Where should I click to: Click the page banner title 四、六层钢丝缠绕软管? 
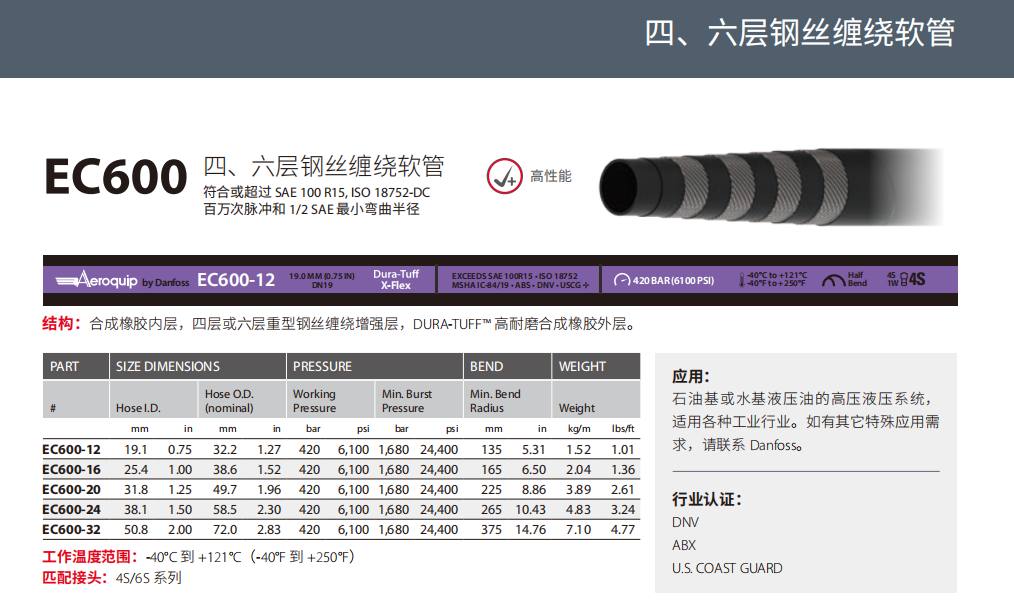pyautogui.click(x=799, y=33)
